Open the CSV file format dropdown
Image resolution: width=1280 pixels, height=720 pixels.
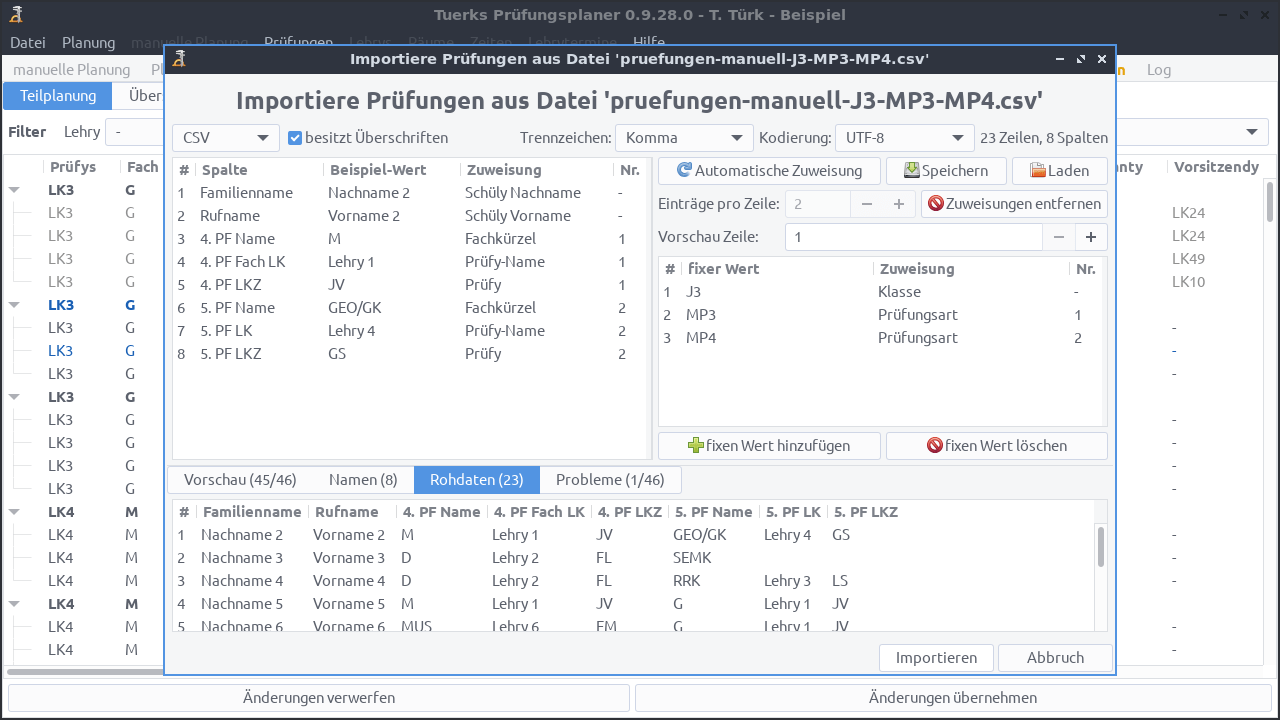coord(225,138)
